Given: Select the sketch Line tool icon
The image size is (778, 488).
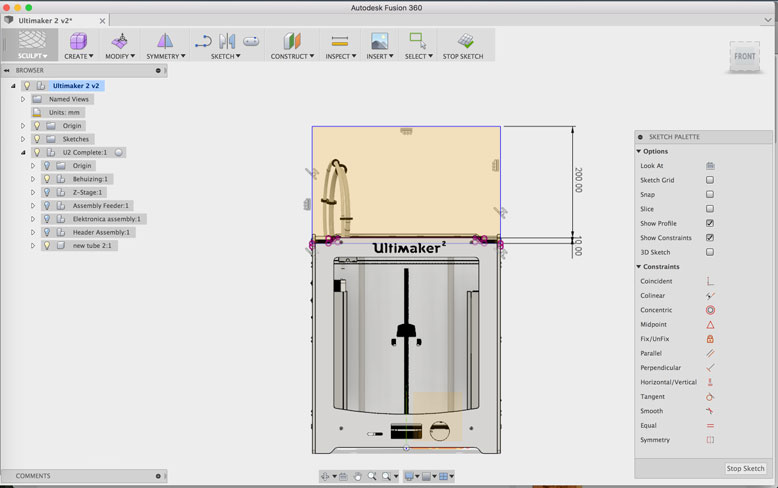Looking at the screenshot, I should tap(203, 41).
